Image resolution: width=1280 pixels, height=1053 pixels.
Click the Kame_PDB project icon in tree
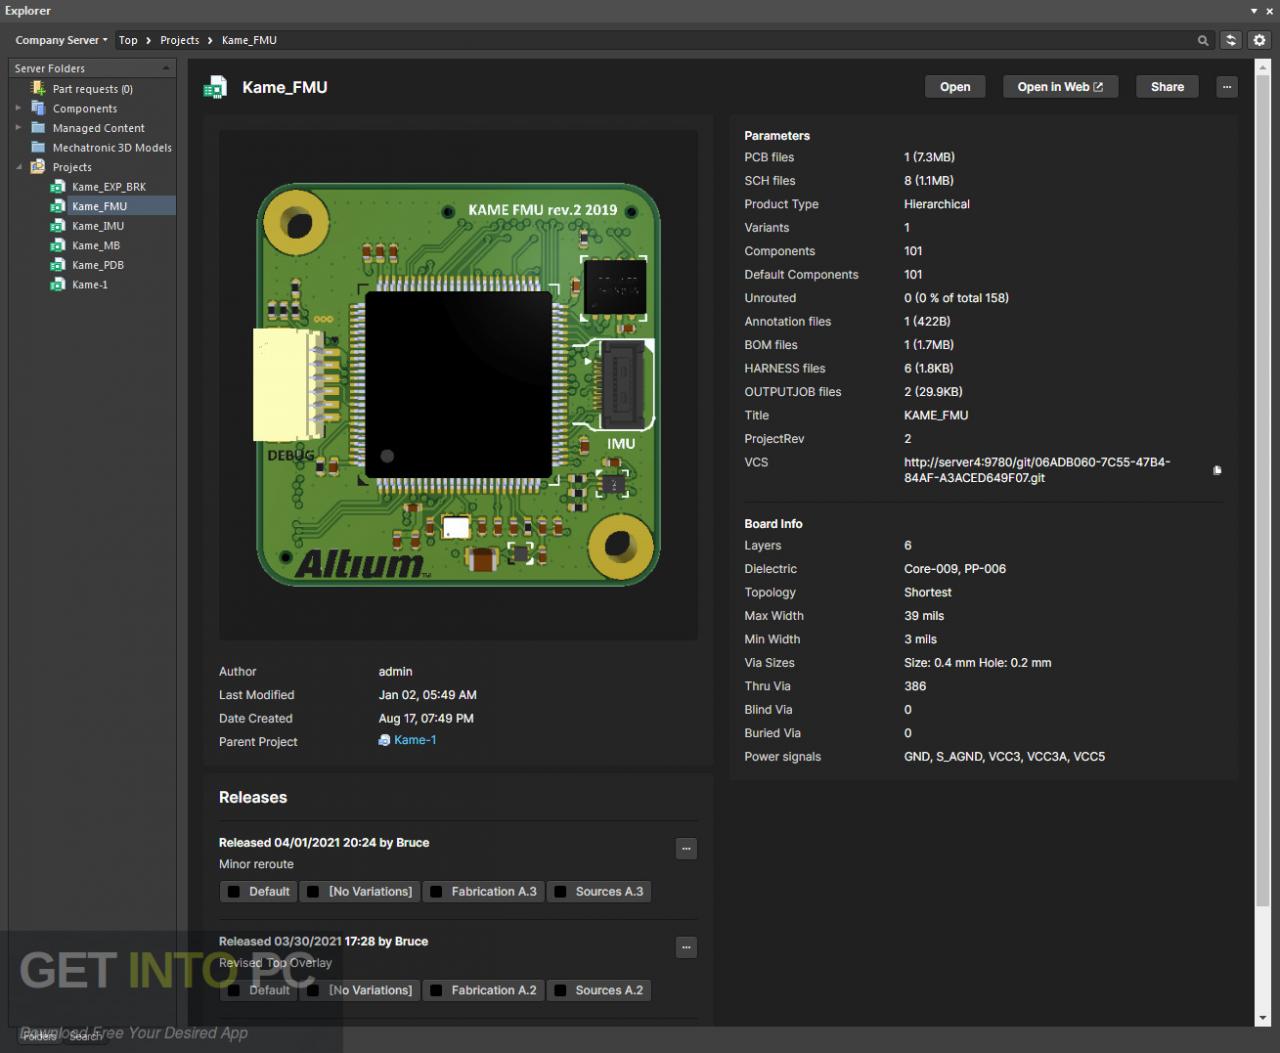click(59, 265)
